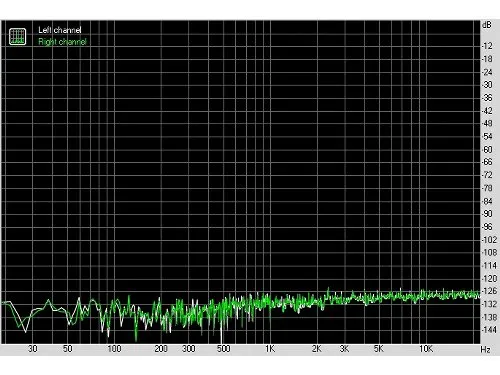
Task: Click the 200 frequency axis label
Action: pos(161,349)
